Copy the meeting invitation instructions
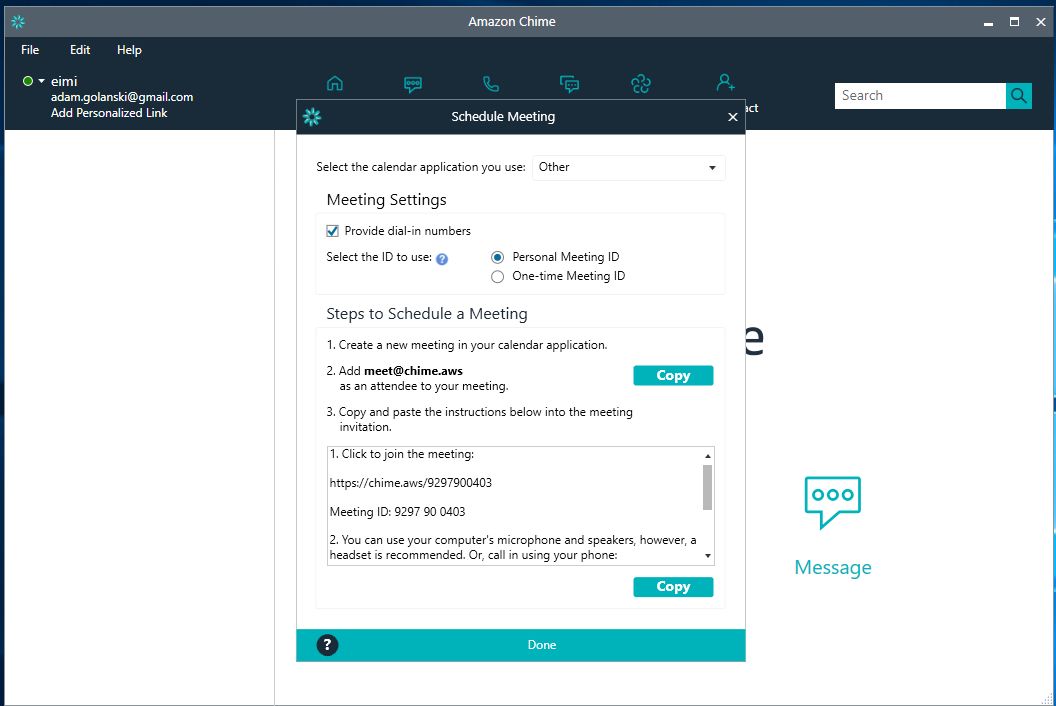Image resolution: width=1056 pixels, height=706 pixels. click(673, 587)
